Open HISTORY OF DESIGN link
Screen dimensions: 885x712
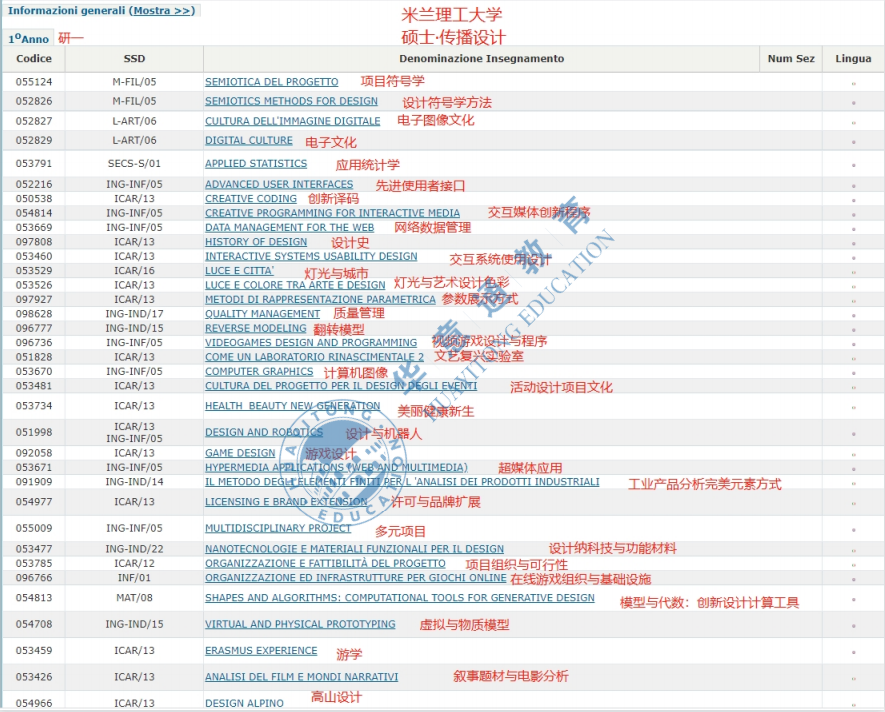[256, 242]
